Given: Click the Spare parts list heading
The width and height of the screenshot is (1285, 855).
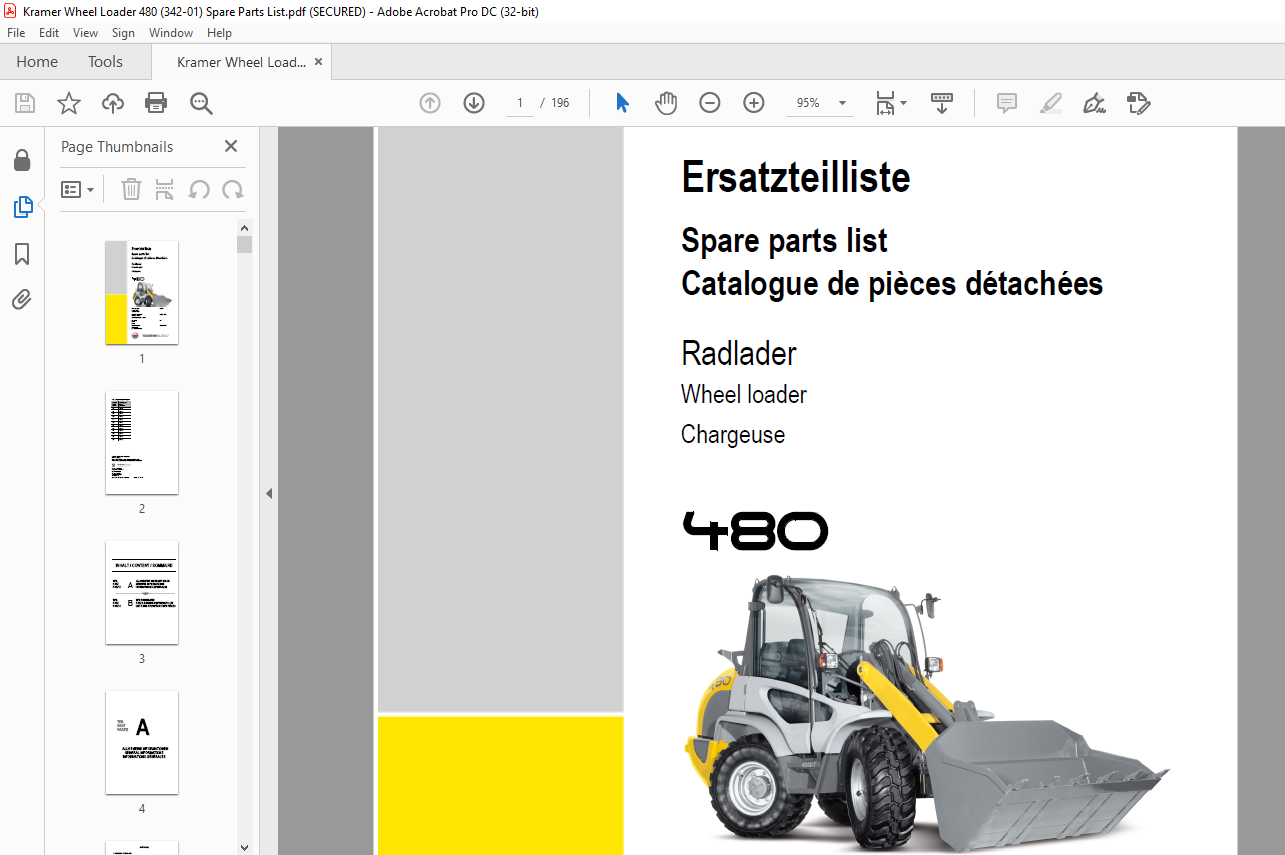Looking at the screenshot, I should click(784, 241).
